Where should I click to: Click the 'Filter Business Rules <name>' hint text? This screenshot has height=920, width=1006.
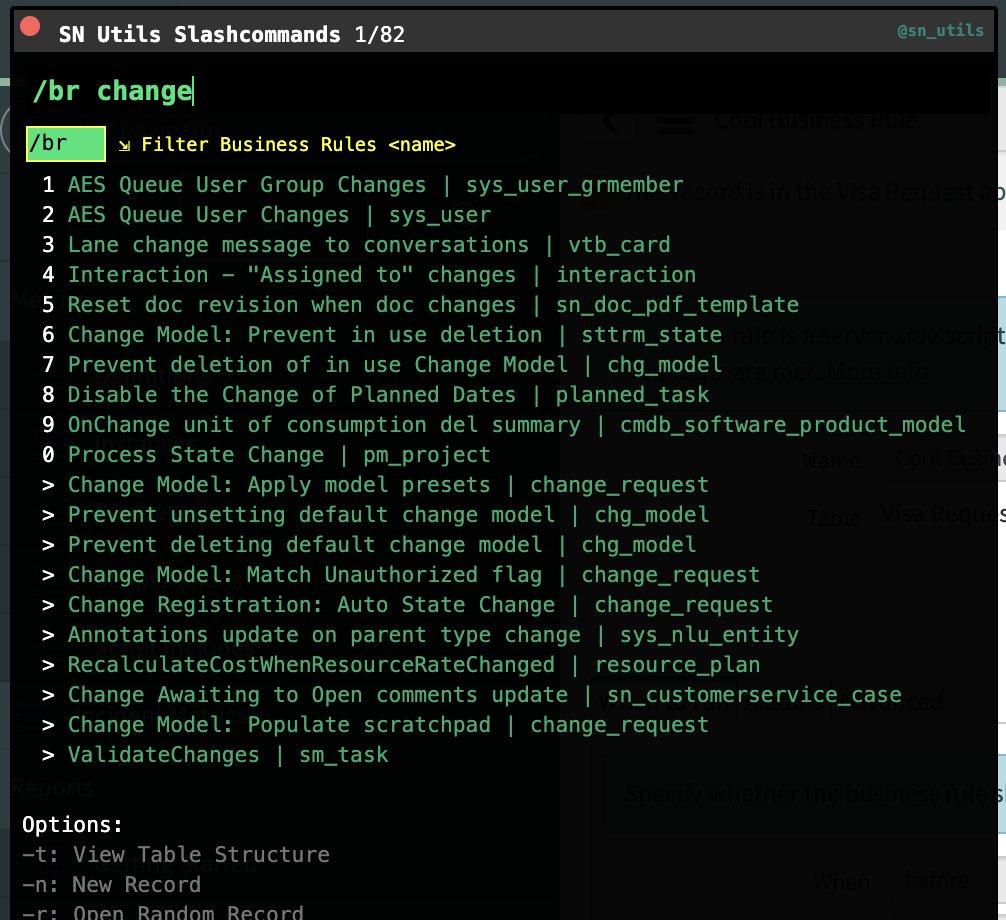click(298, 144)
